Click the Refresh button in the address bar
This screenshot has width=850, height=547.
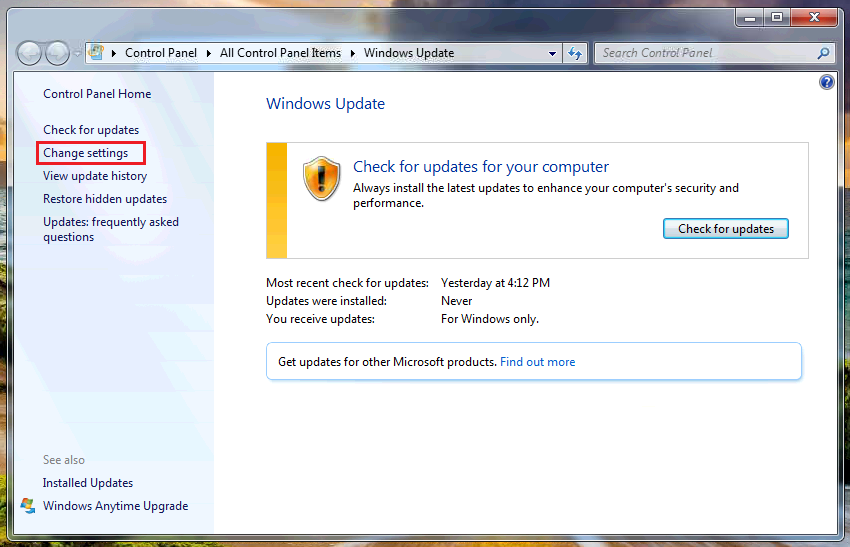[575, 53]
